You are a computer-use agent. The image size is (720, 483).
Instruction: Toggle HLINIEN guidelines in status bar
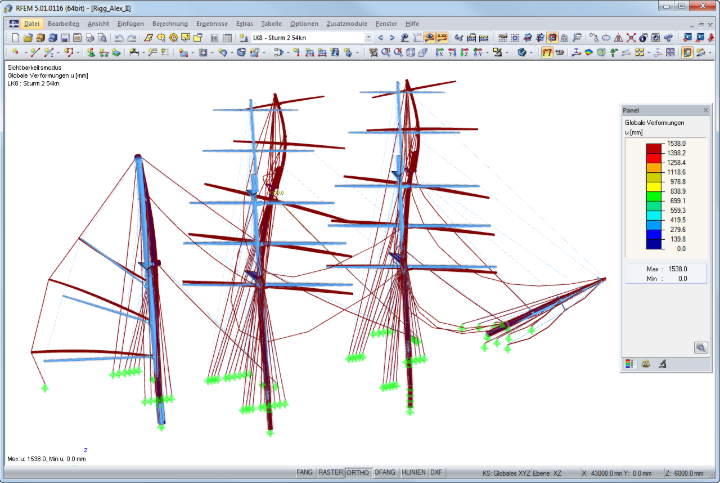pos(414,472)
